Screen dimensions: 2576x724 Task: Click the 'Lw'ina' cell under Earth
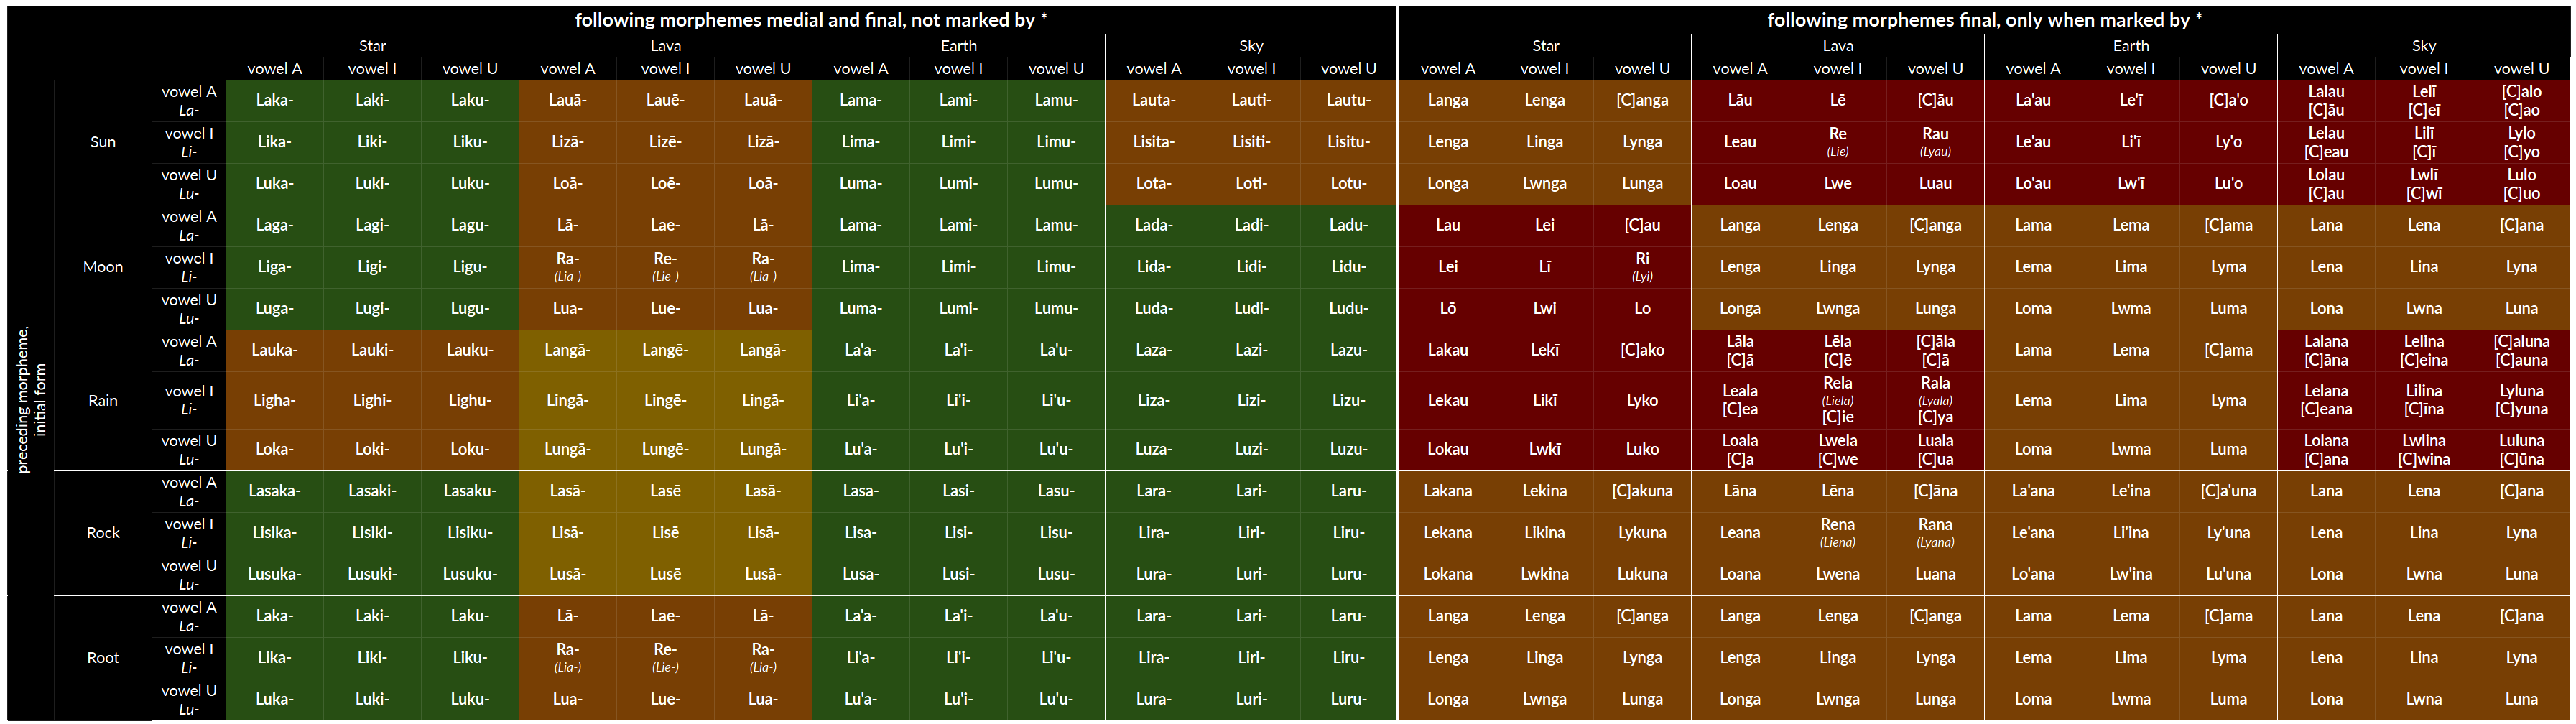(x=2131, y=574)
